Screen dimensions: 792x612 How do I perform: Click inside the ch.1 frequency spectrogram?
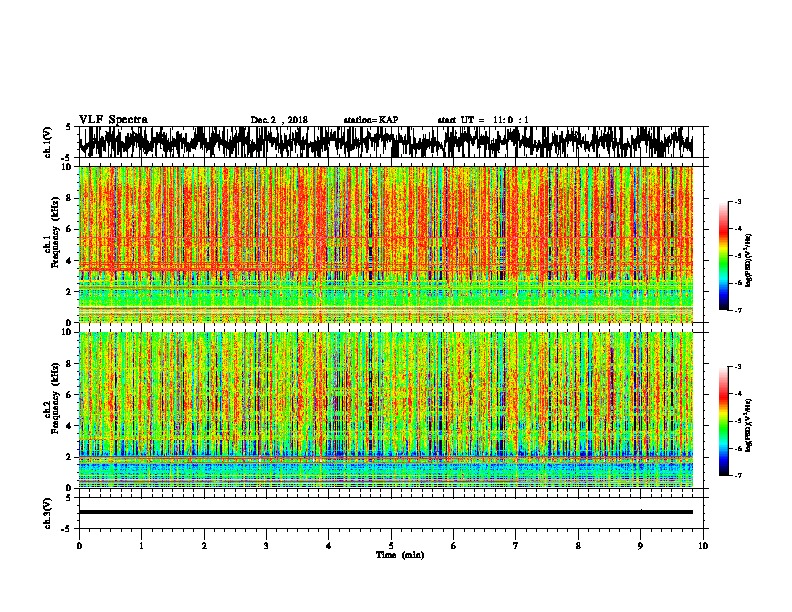click(x=386, y=244)
